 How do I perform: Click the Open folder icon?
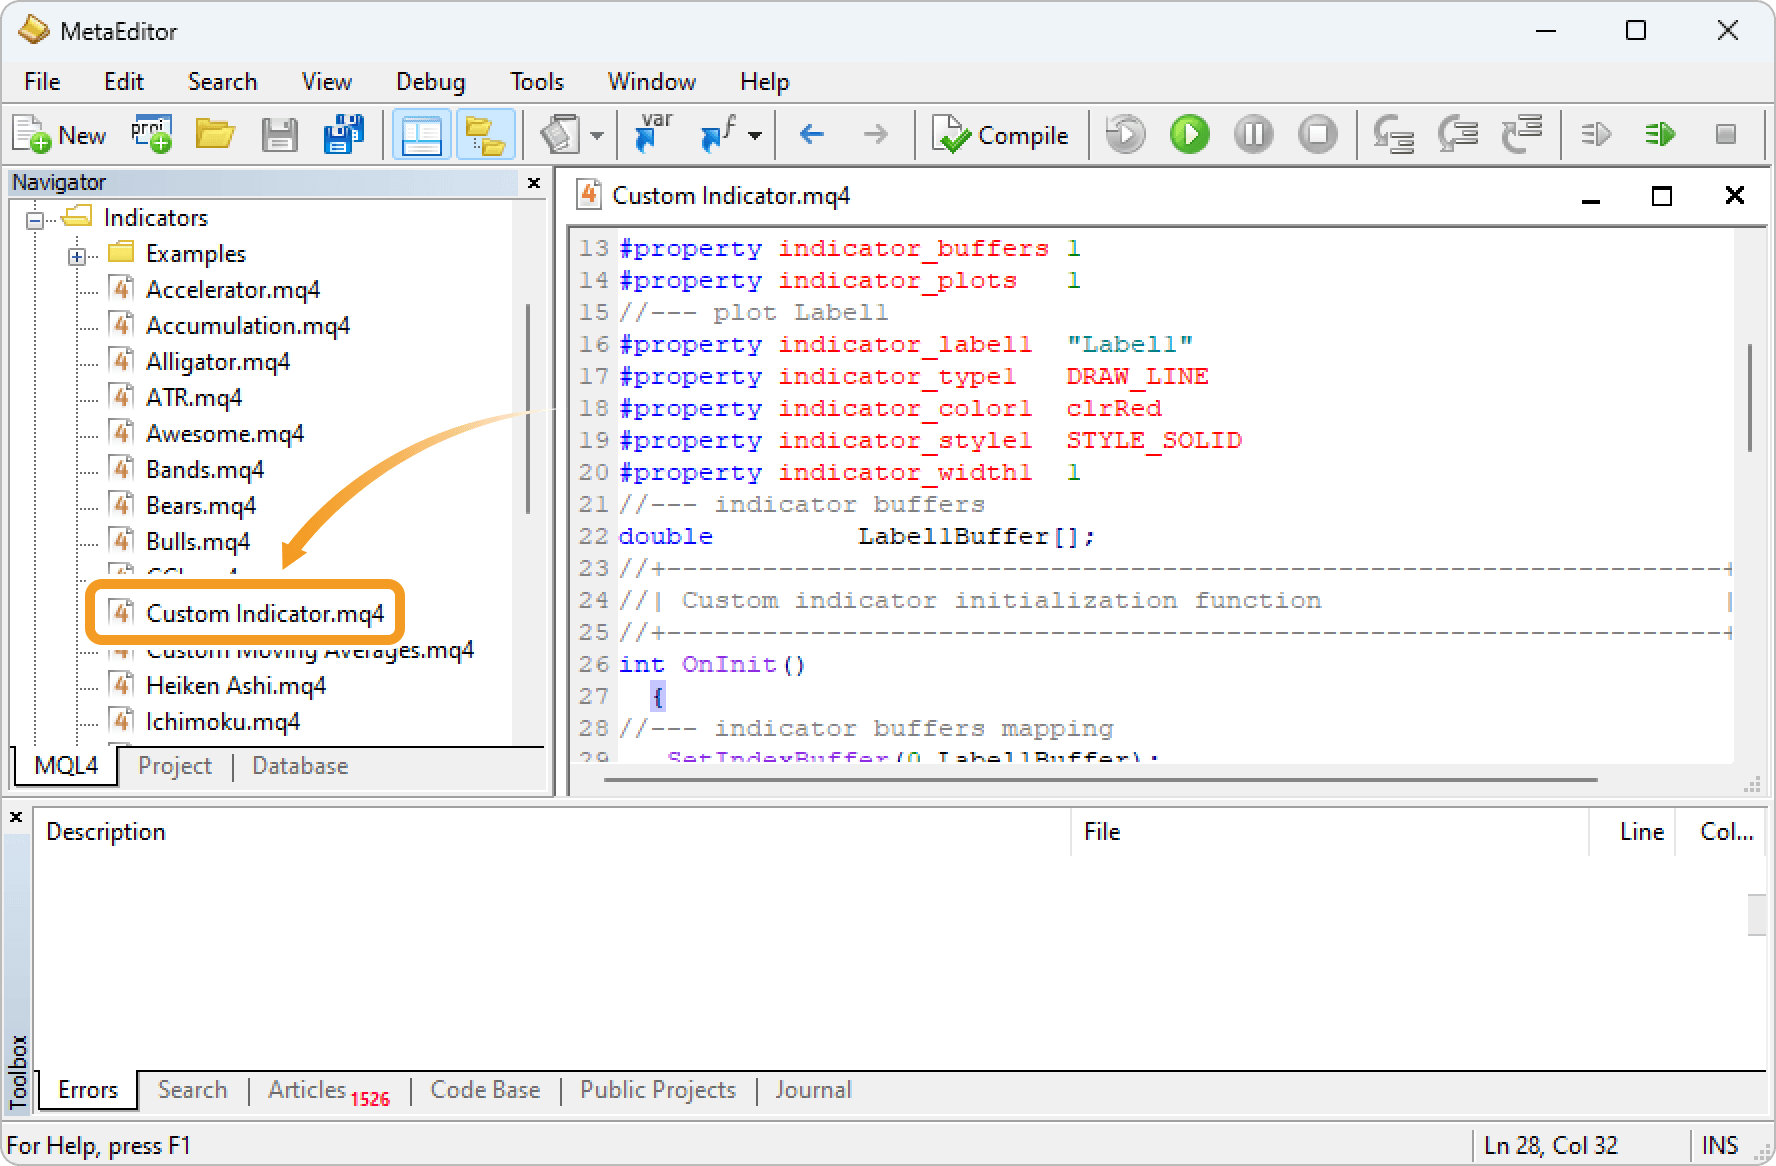pyautogui.click(x=215, y=135)
